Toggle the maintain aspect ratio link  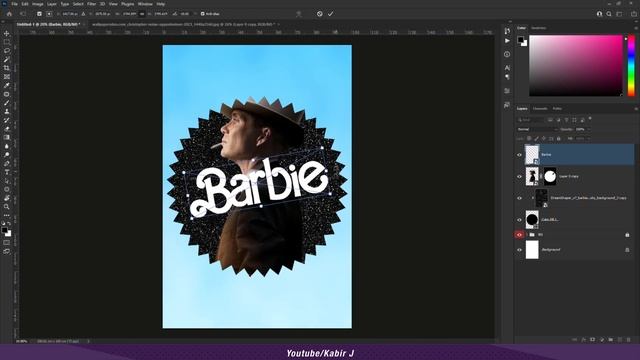(x=142, y=14)
